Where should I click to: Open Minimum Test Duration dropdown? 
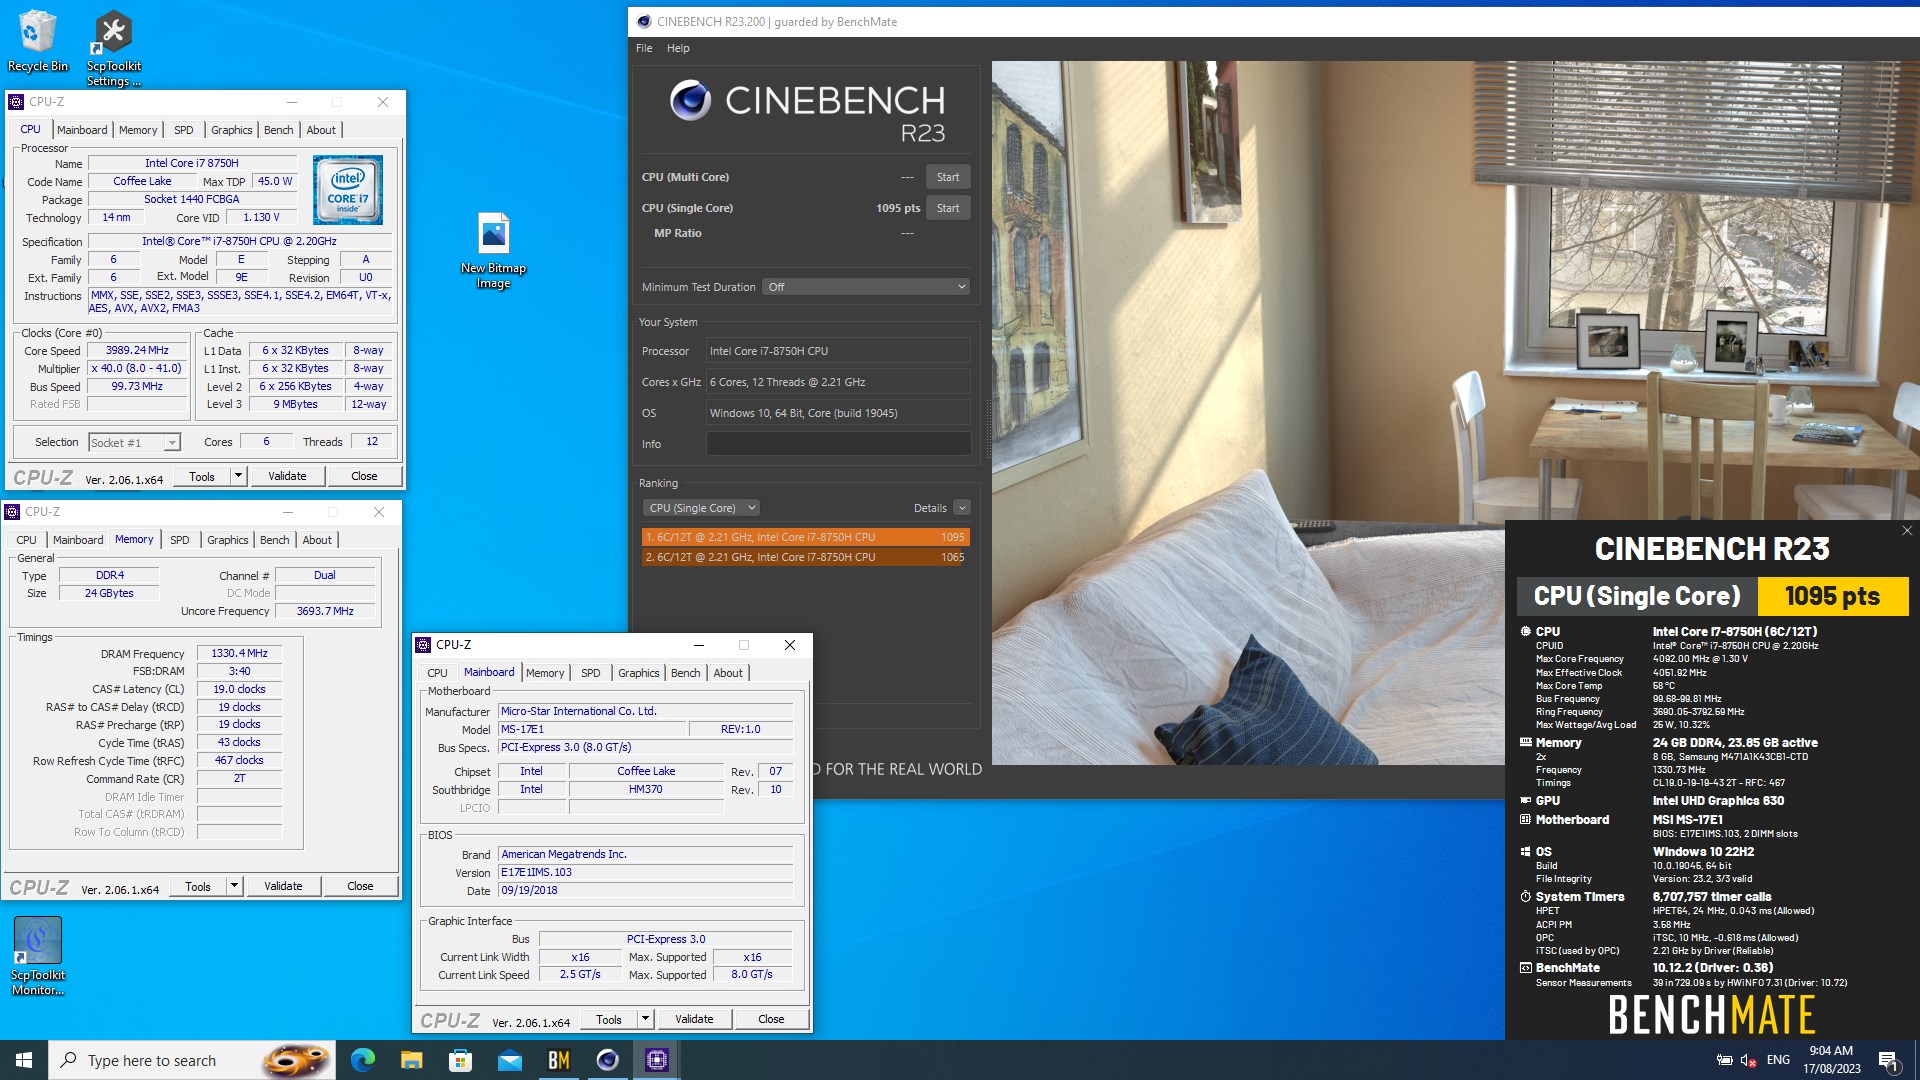866,287
